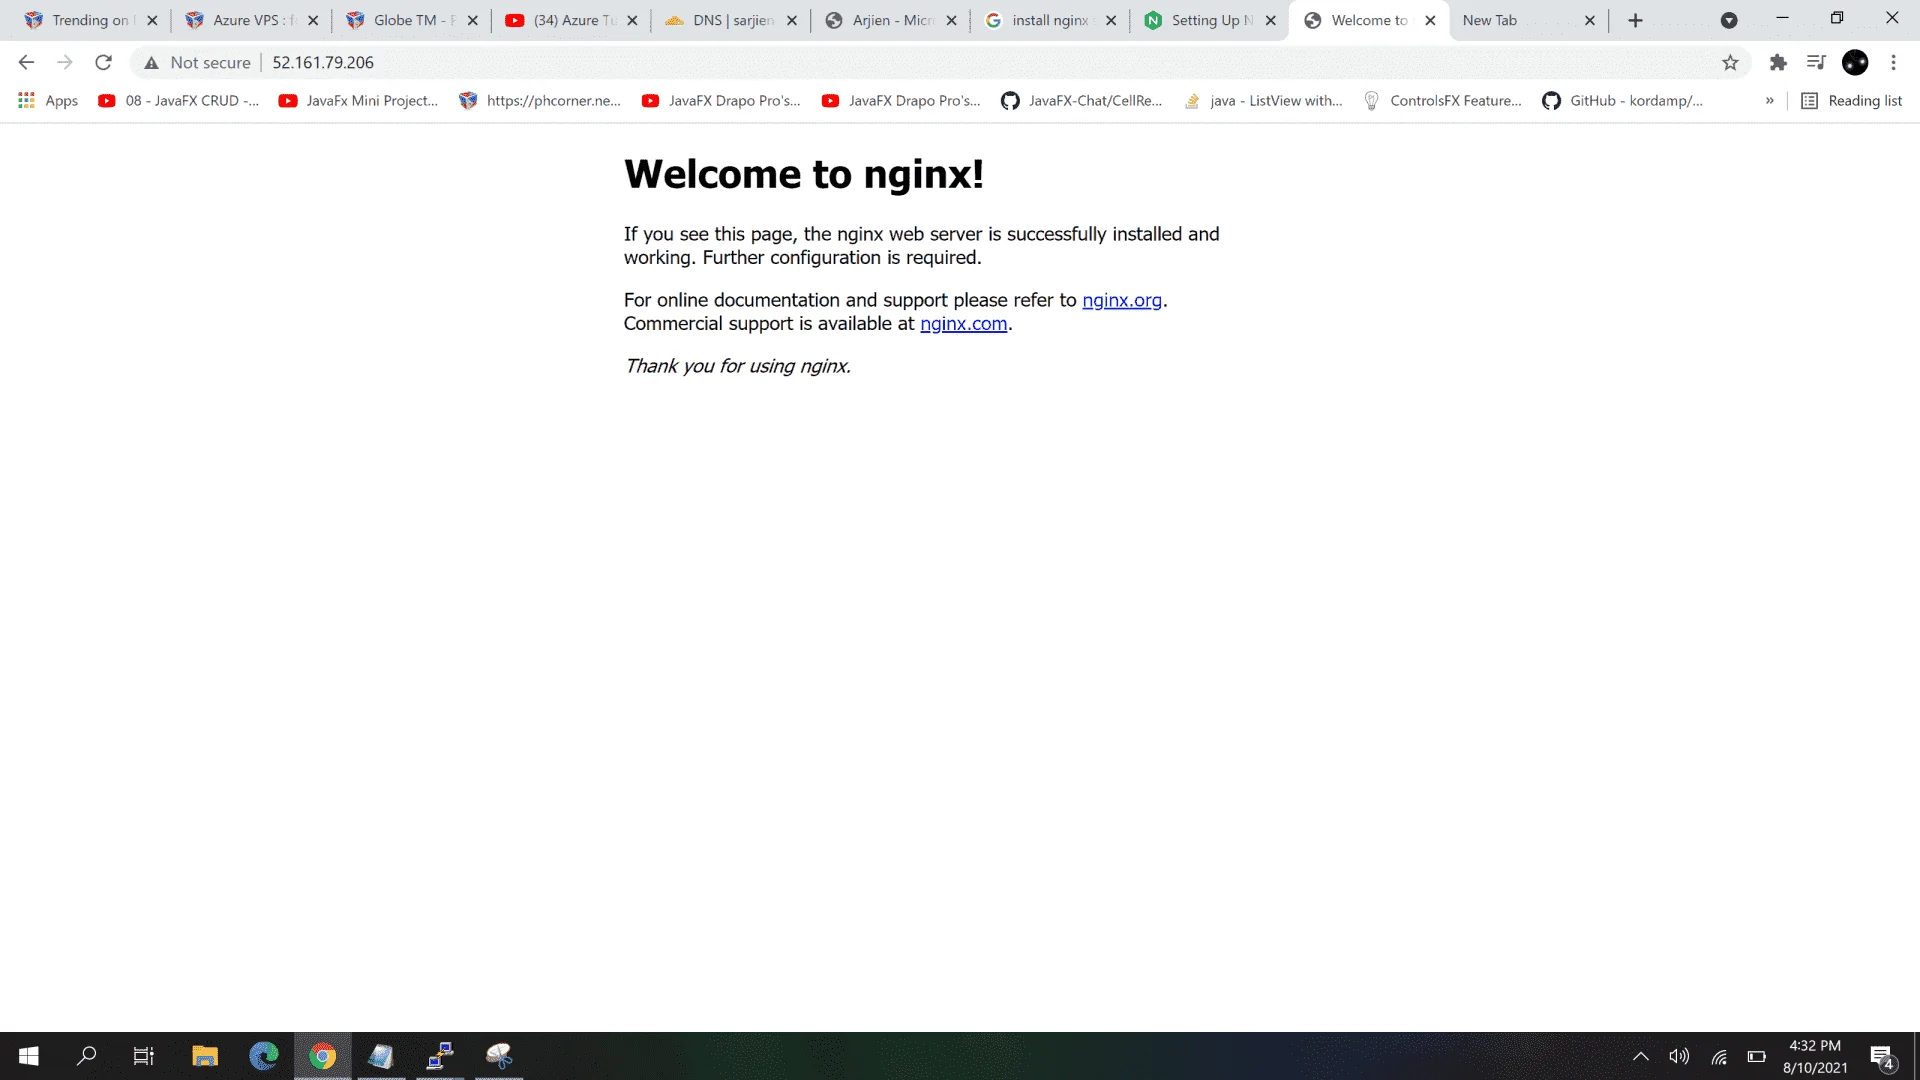
Task: Open the 08 - JavaFX CRUD bookmark
Action: click(178, 101)
